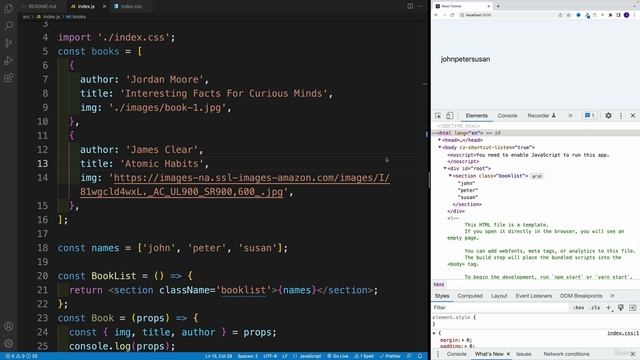The width and height of the screenshot is (640, 360).
Task: Open the Event Listeners tab
Action: click(x=533, y=296)
